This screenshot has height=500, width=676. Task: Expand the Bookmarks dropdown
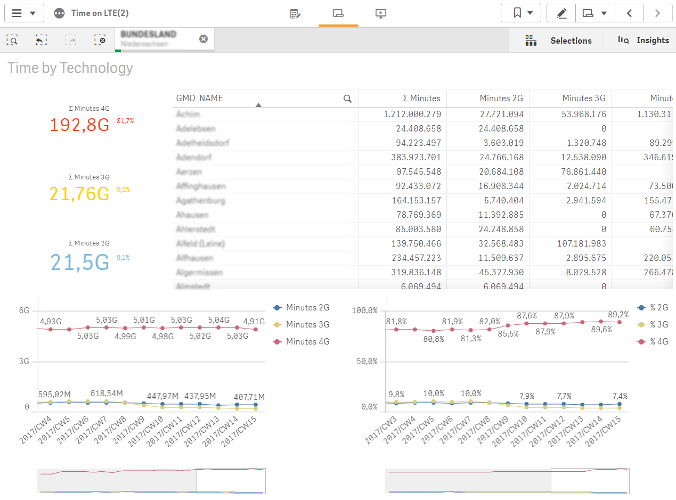(x=522, y=13)
